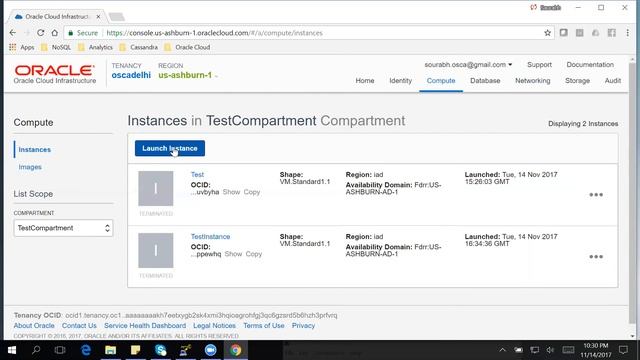Image resolution: width=640 pixels, height=360 pixels.
Task: Open the Test instance link
Action: coord(197,174)
